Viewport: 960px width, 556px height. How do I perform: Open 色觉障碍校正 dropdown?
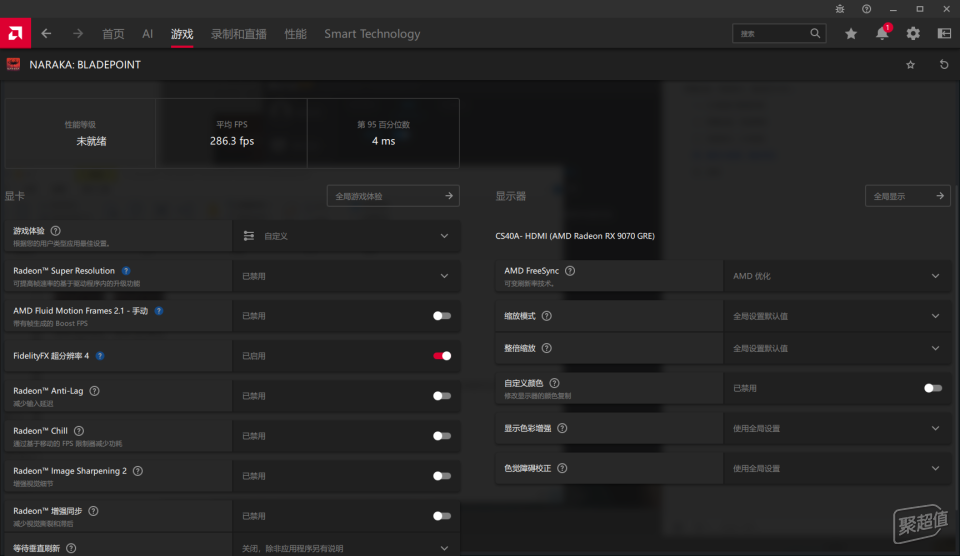[x=837, y=468]
